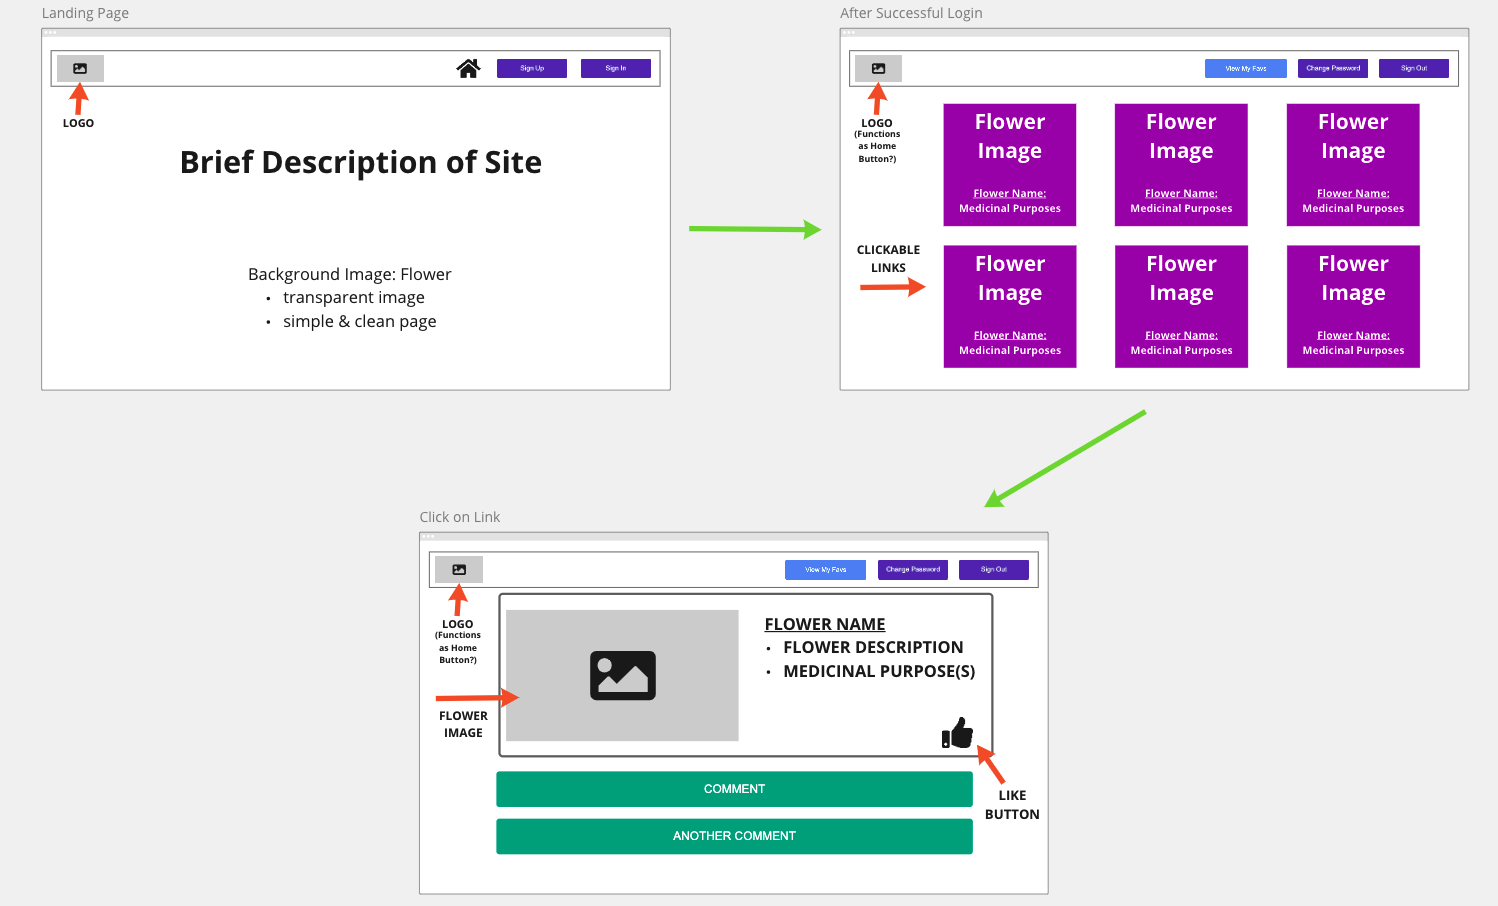Click the thumbs-up like icon
This screenshot has height=906, width=1498.
point(957,733)
